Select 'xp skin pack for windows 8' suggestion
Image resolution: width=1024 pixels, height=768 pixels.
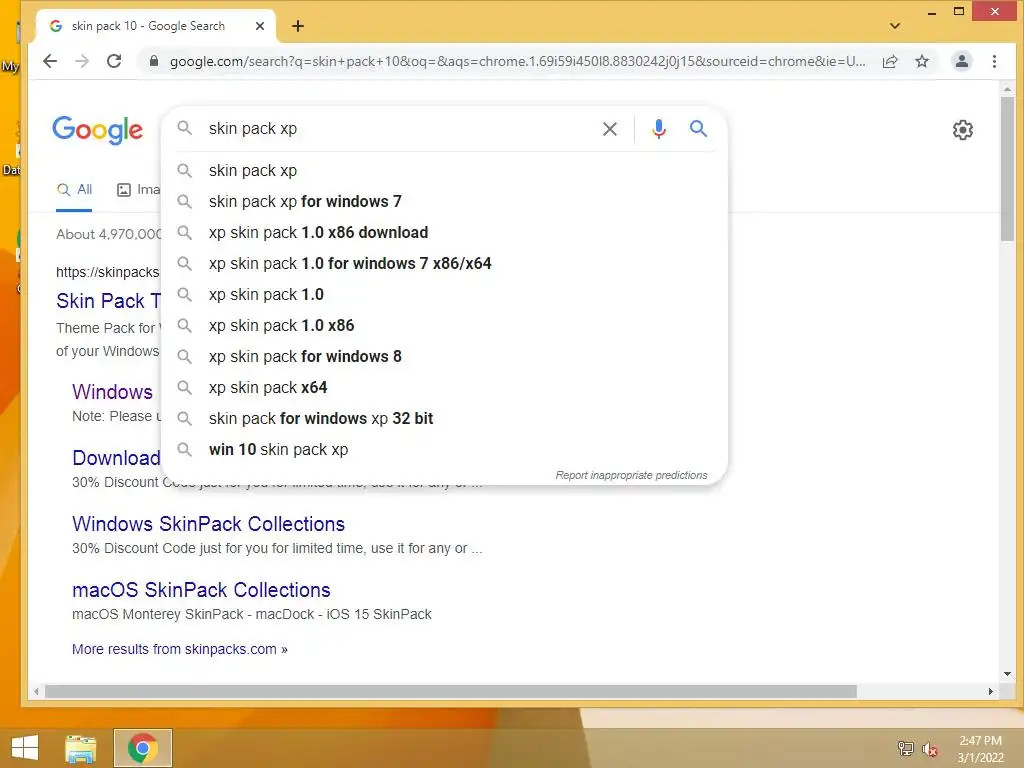pos(444,357)
